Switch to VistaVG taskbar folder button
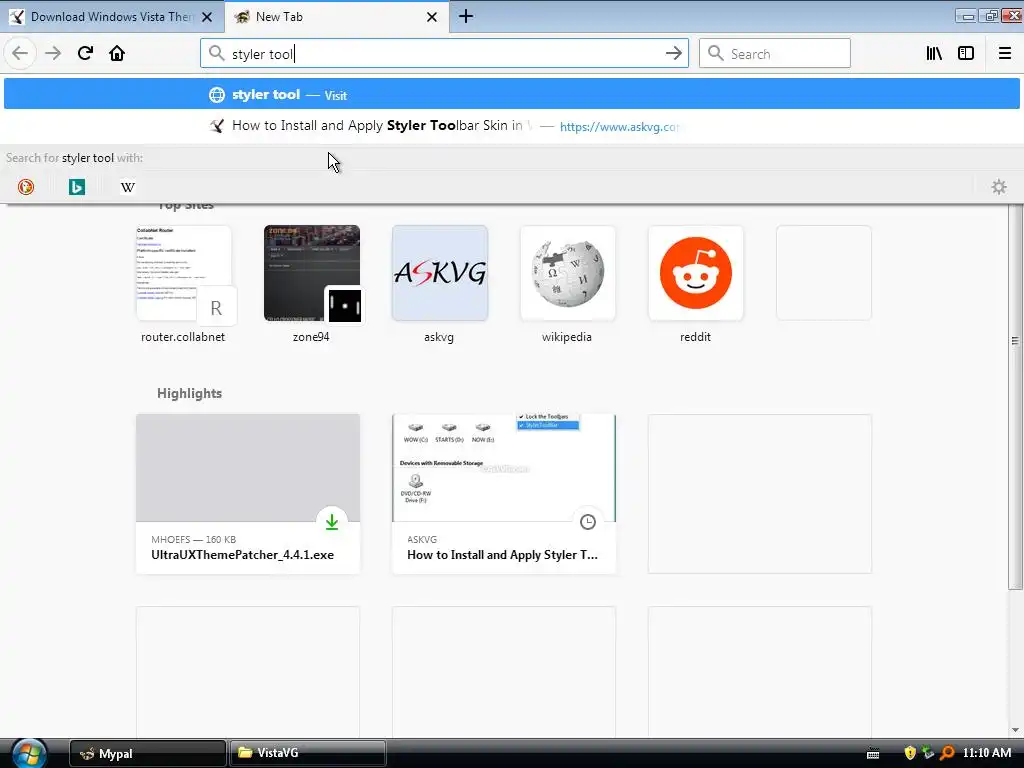The image size is (1024, 768). pos(307,753)
